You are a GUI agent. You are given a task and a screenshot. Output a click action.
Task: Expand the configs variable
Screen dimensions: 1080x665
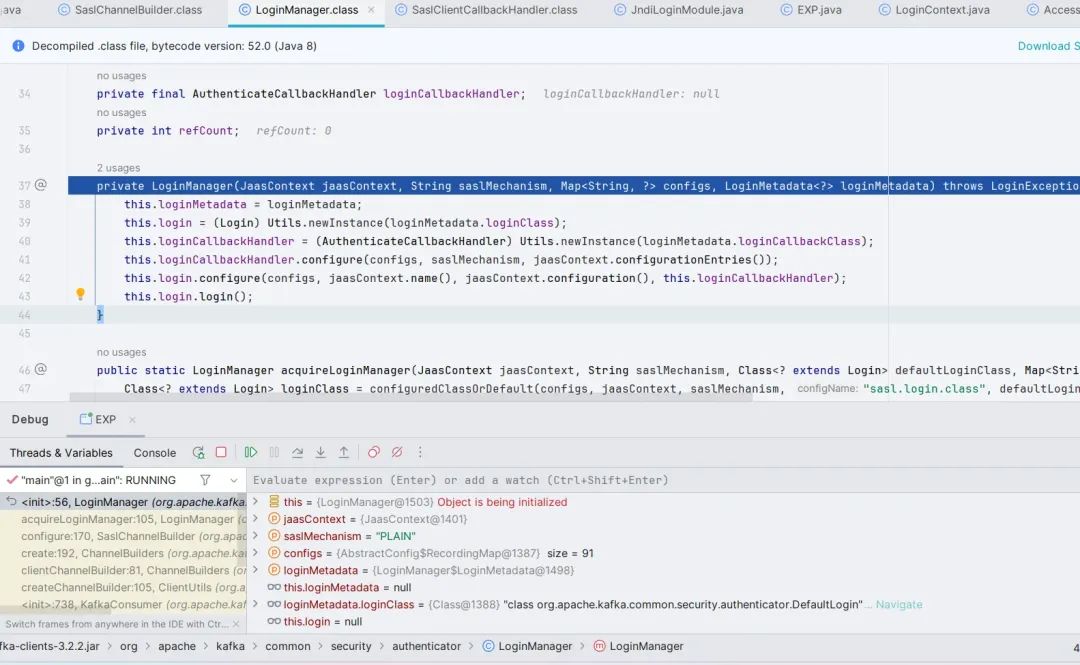point(256,553)
